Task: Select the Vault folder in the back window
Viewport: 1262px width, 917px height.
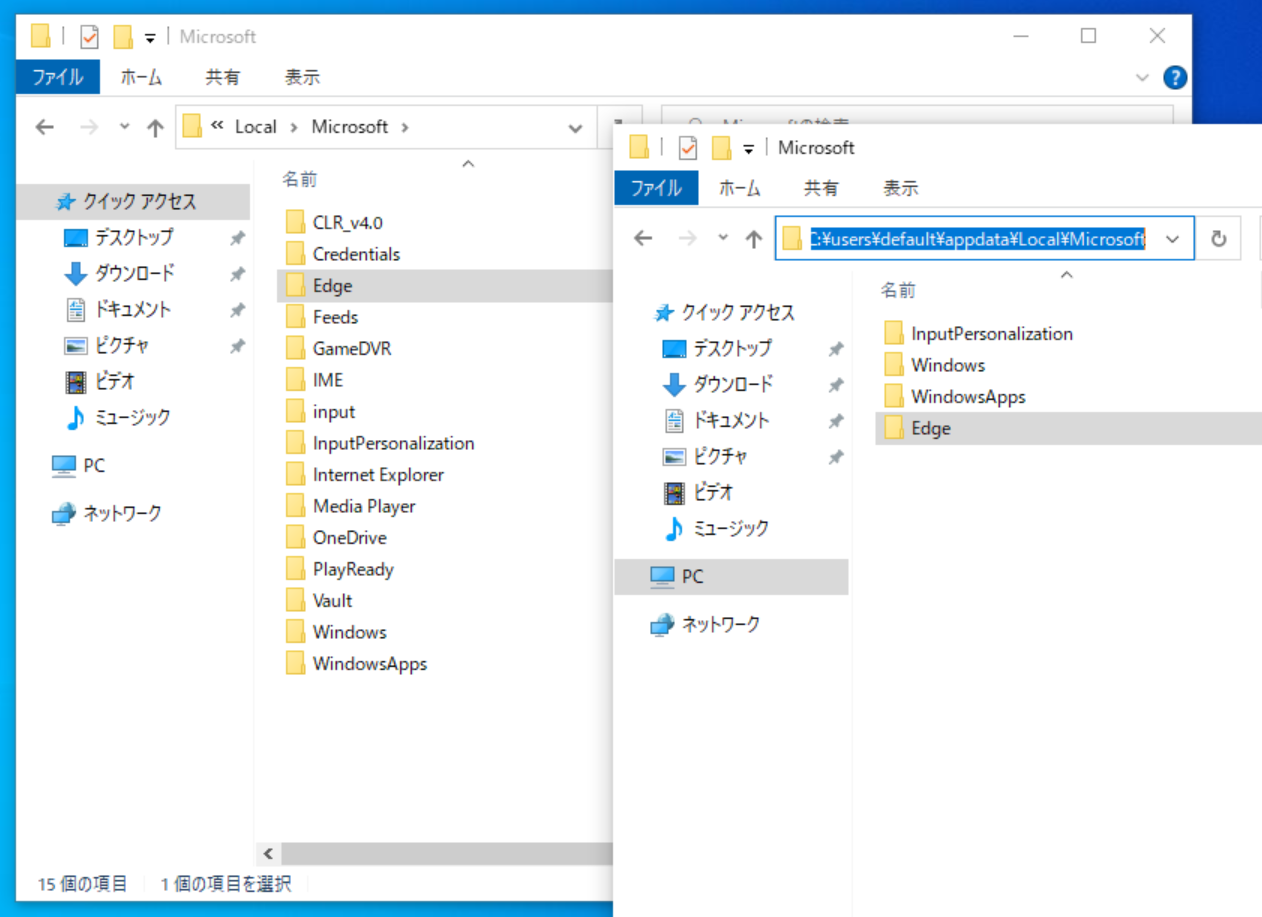Action: point(332,601)
